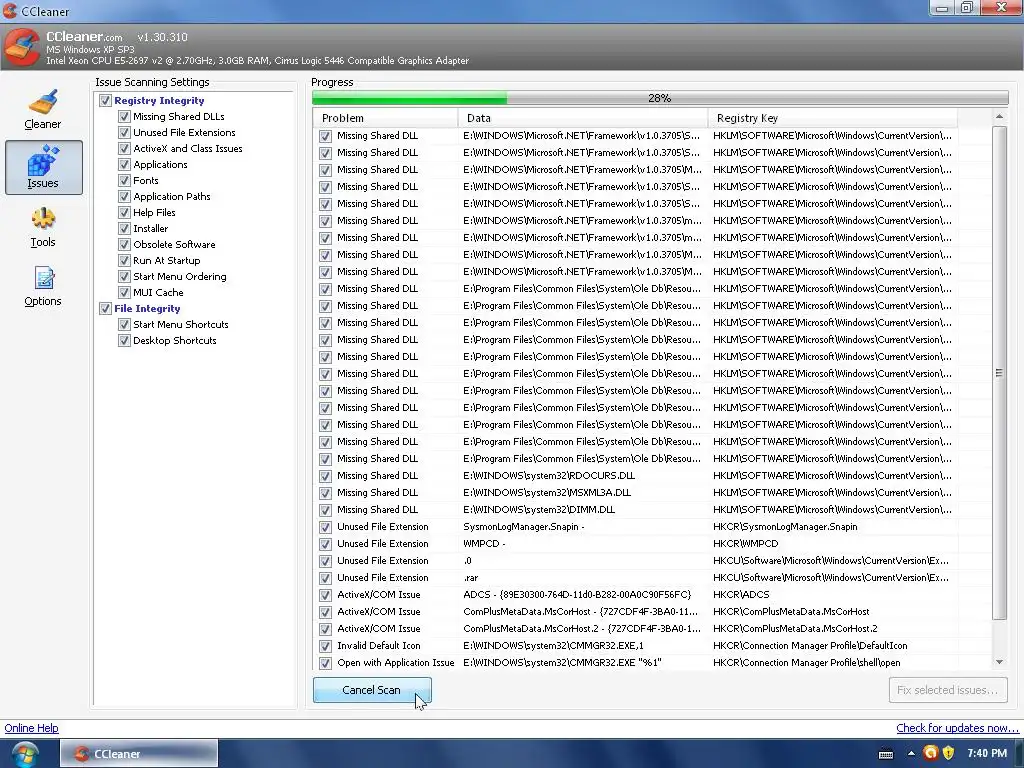This screenshot has width=1024, height=768.
Task: Select the HKCR\ADCS registry key cell
Action: point(741,594)
